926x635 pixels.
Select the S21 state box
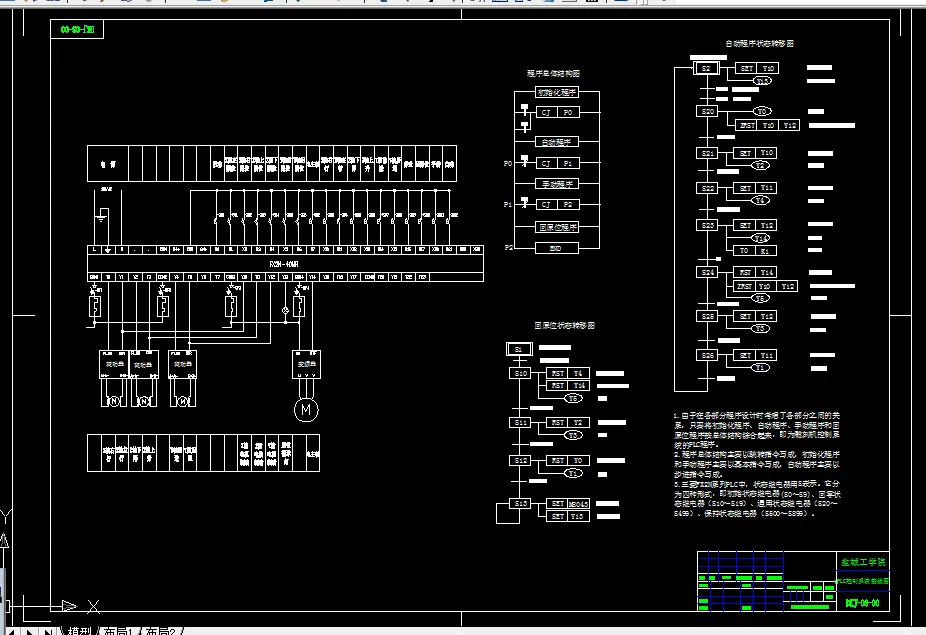(x=707, y=154)
